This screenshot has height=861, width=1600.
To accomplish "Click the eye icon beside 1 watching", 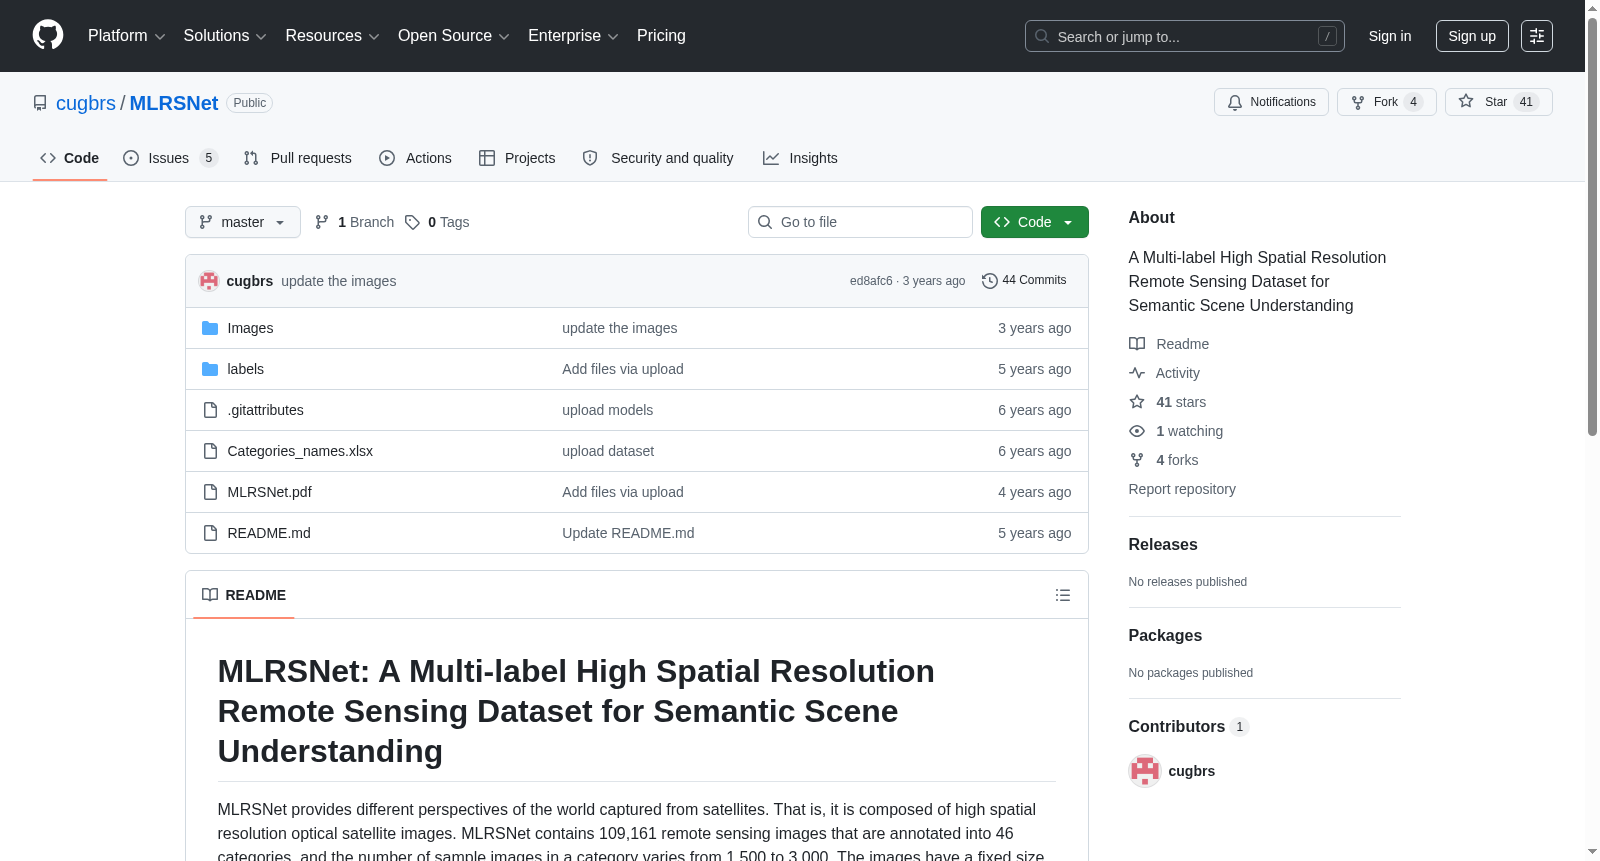I will [x=1137, y=431].
